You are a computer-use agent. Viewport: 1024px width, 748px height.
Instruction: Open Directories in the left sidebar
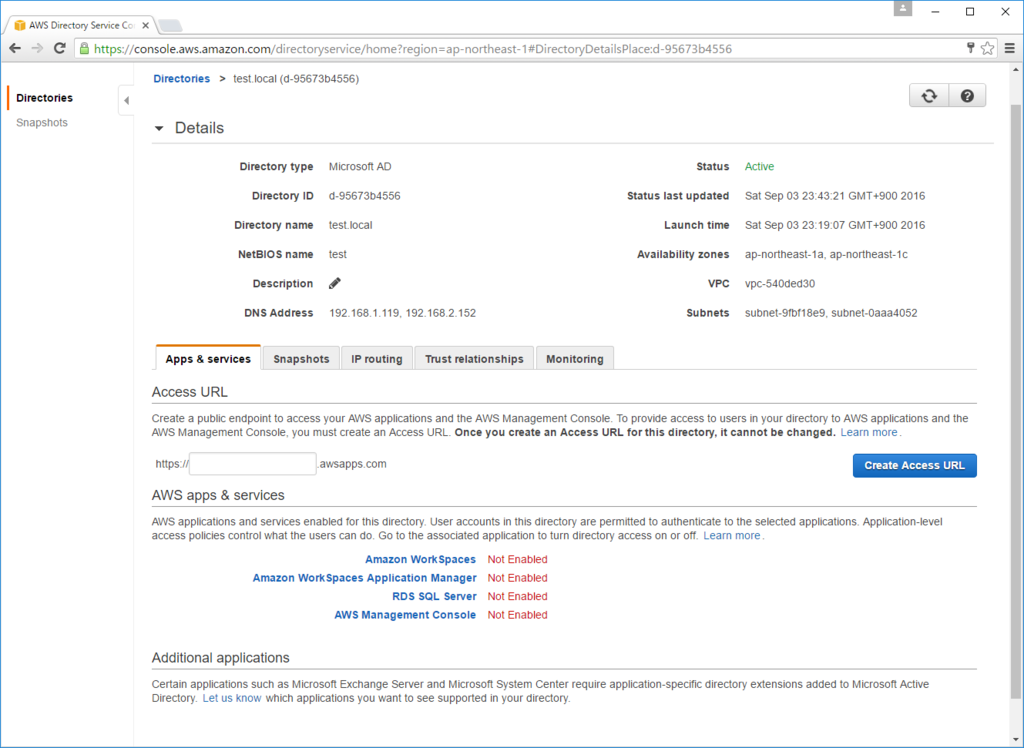click(x=44, y=98)
